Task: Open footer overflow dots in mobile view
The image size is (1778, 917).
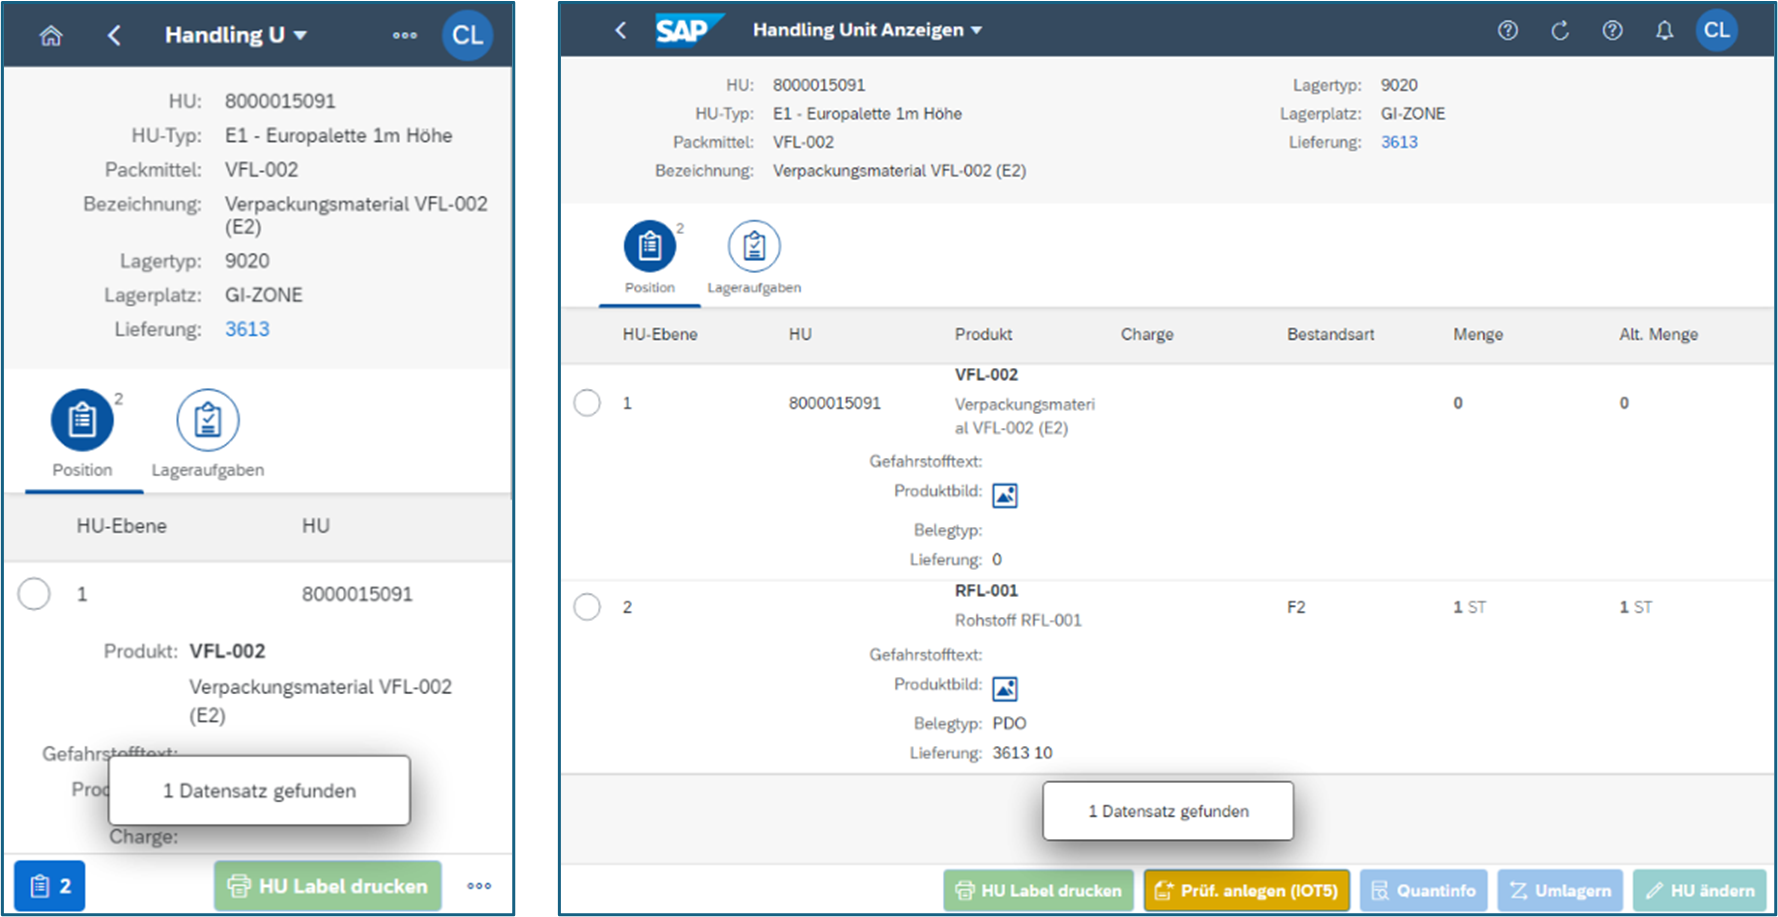Action: coord(479,886)
